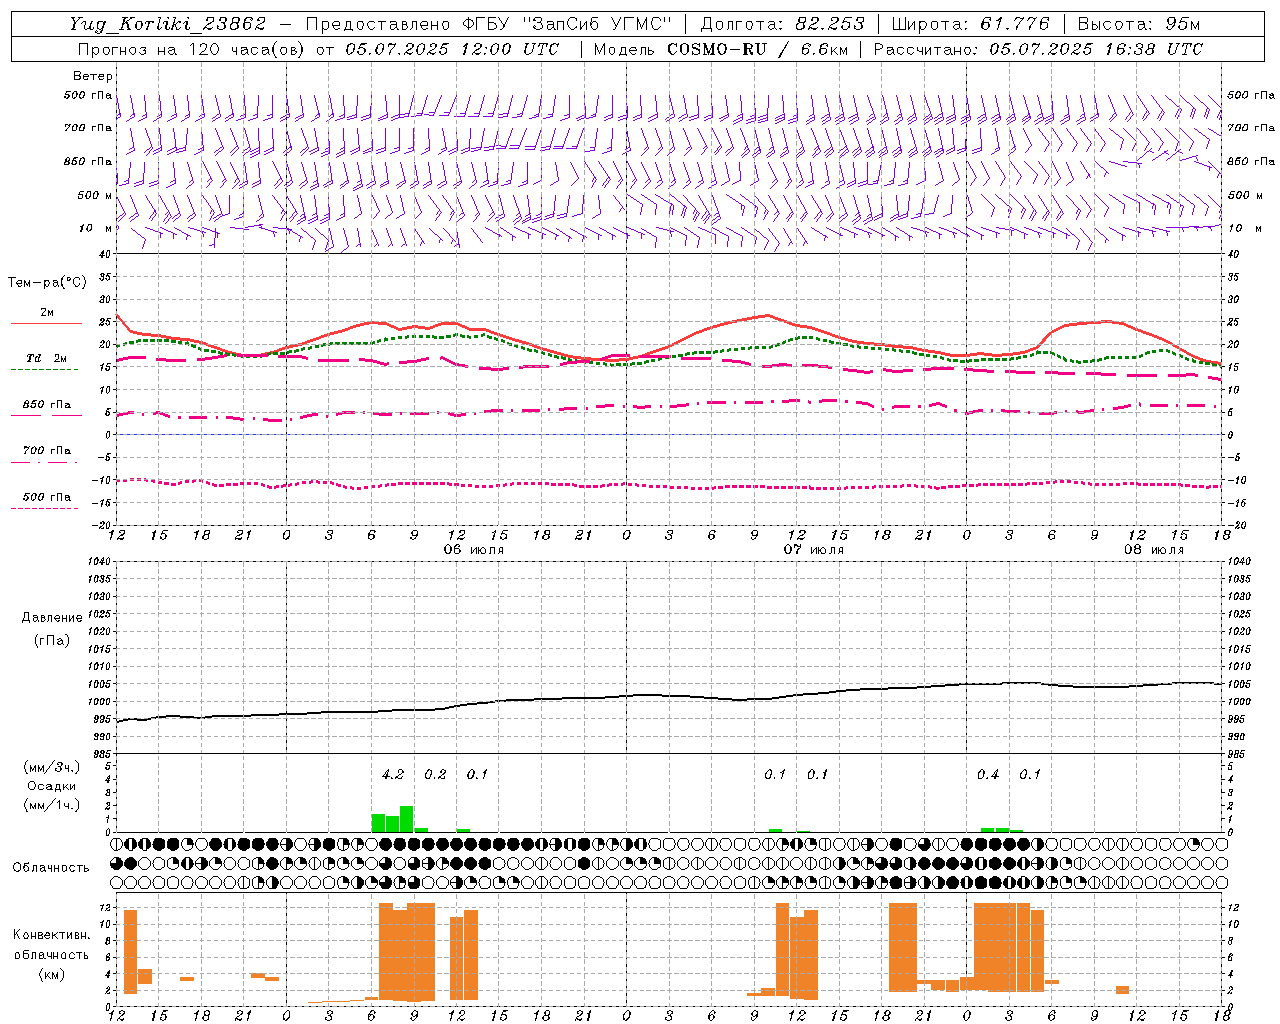Click the dotted pink line sample under 500 гПа legend
Screen dimensions: 1280x1024
[x=44, y=508]
